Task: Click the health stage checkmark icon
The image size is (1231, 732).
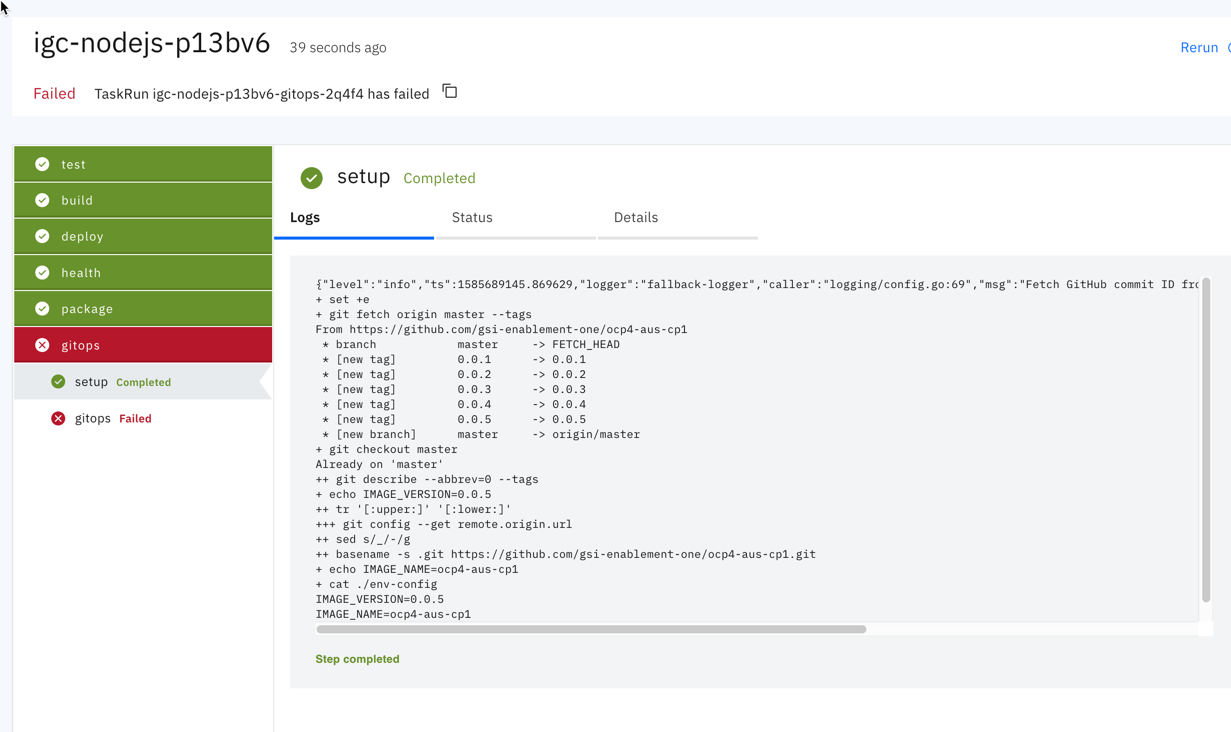Action: 41,272
